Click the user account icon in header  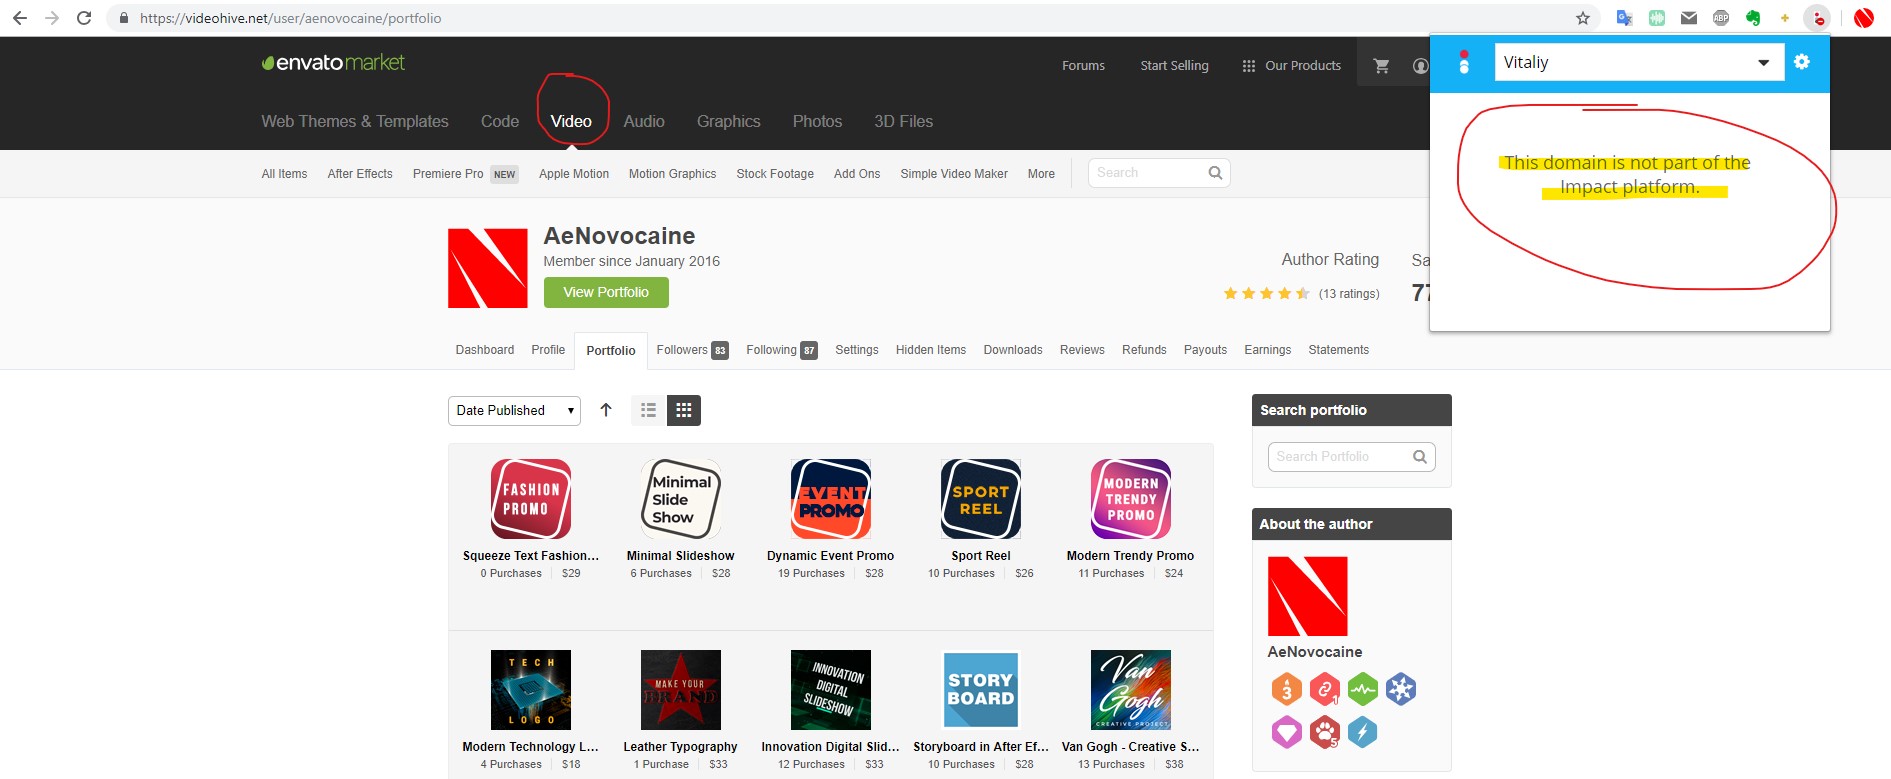(1420, 66)
